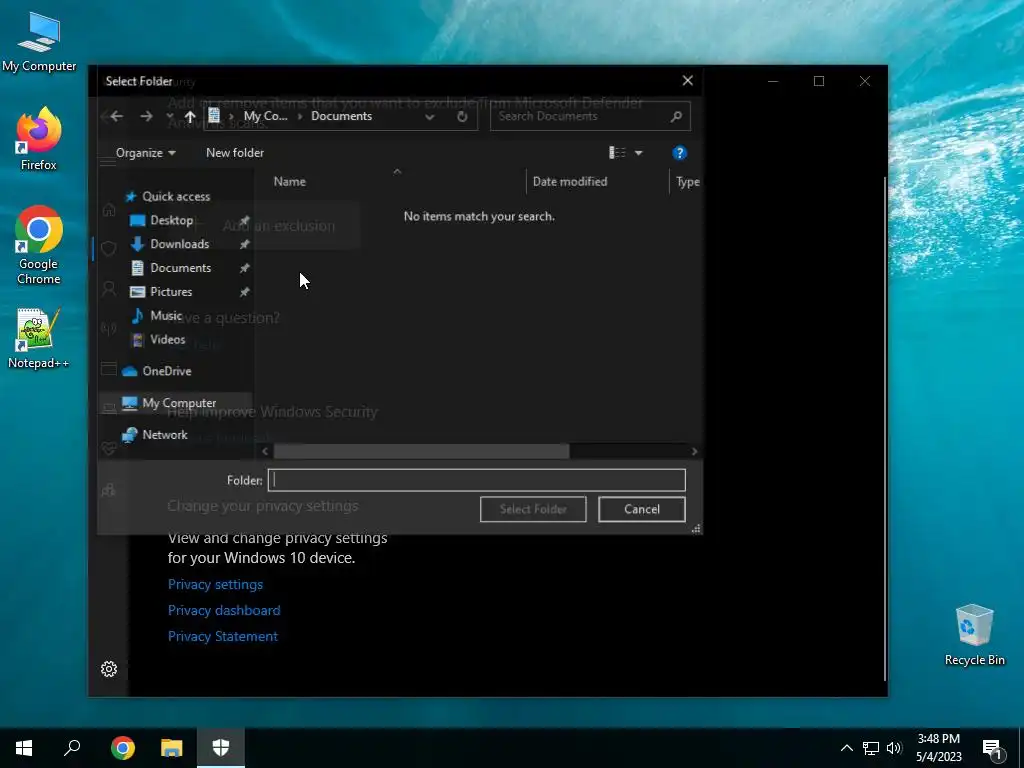Open recent locations dropdown next to forward arrow

[x=170, y=116]
